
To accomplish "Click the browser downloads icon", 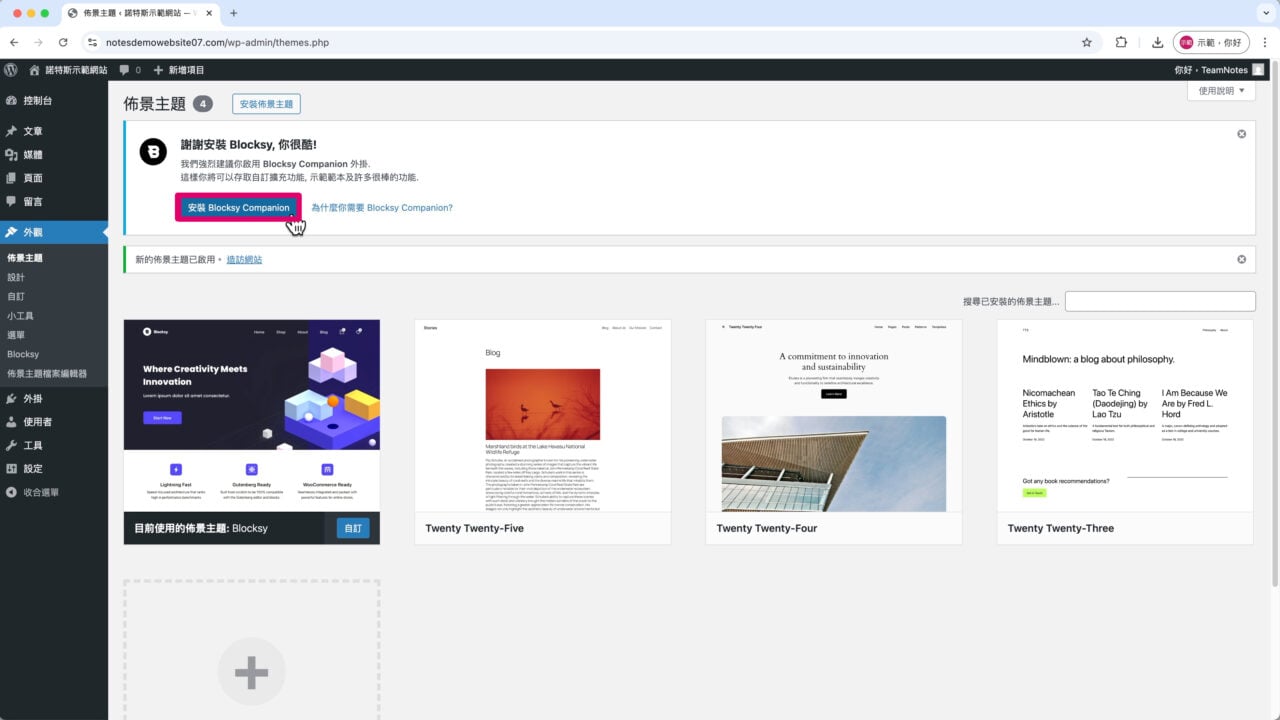I will point(1157,43).
